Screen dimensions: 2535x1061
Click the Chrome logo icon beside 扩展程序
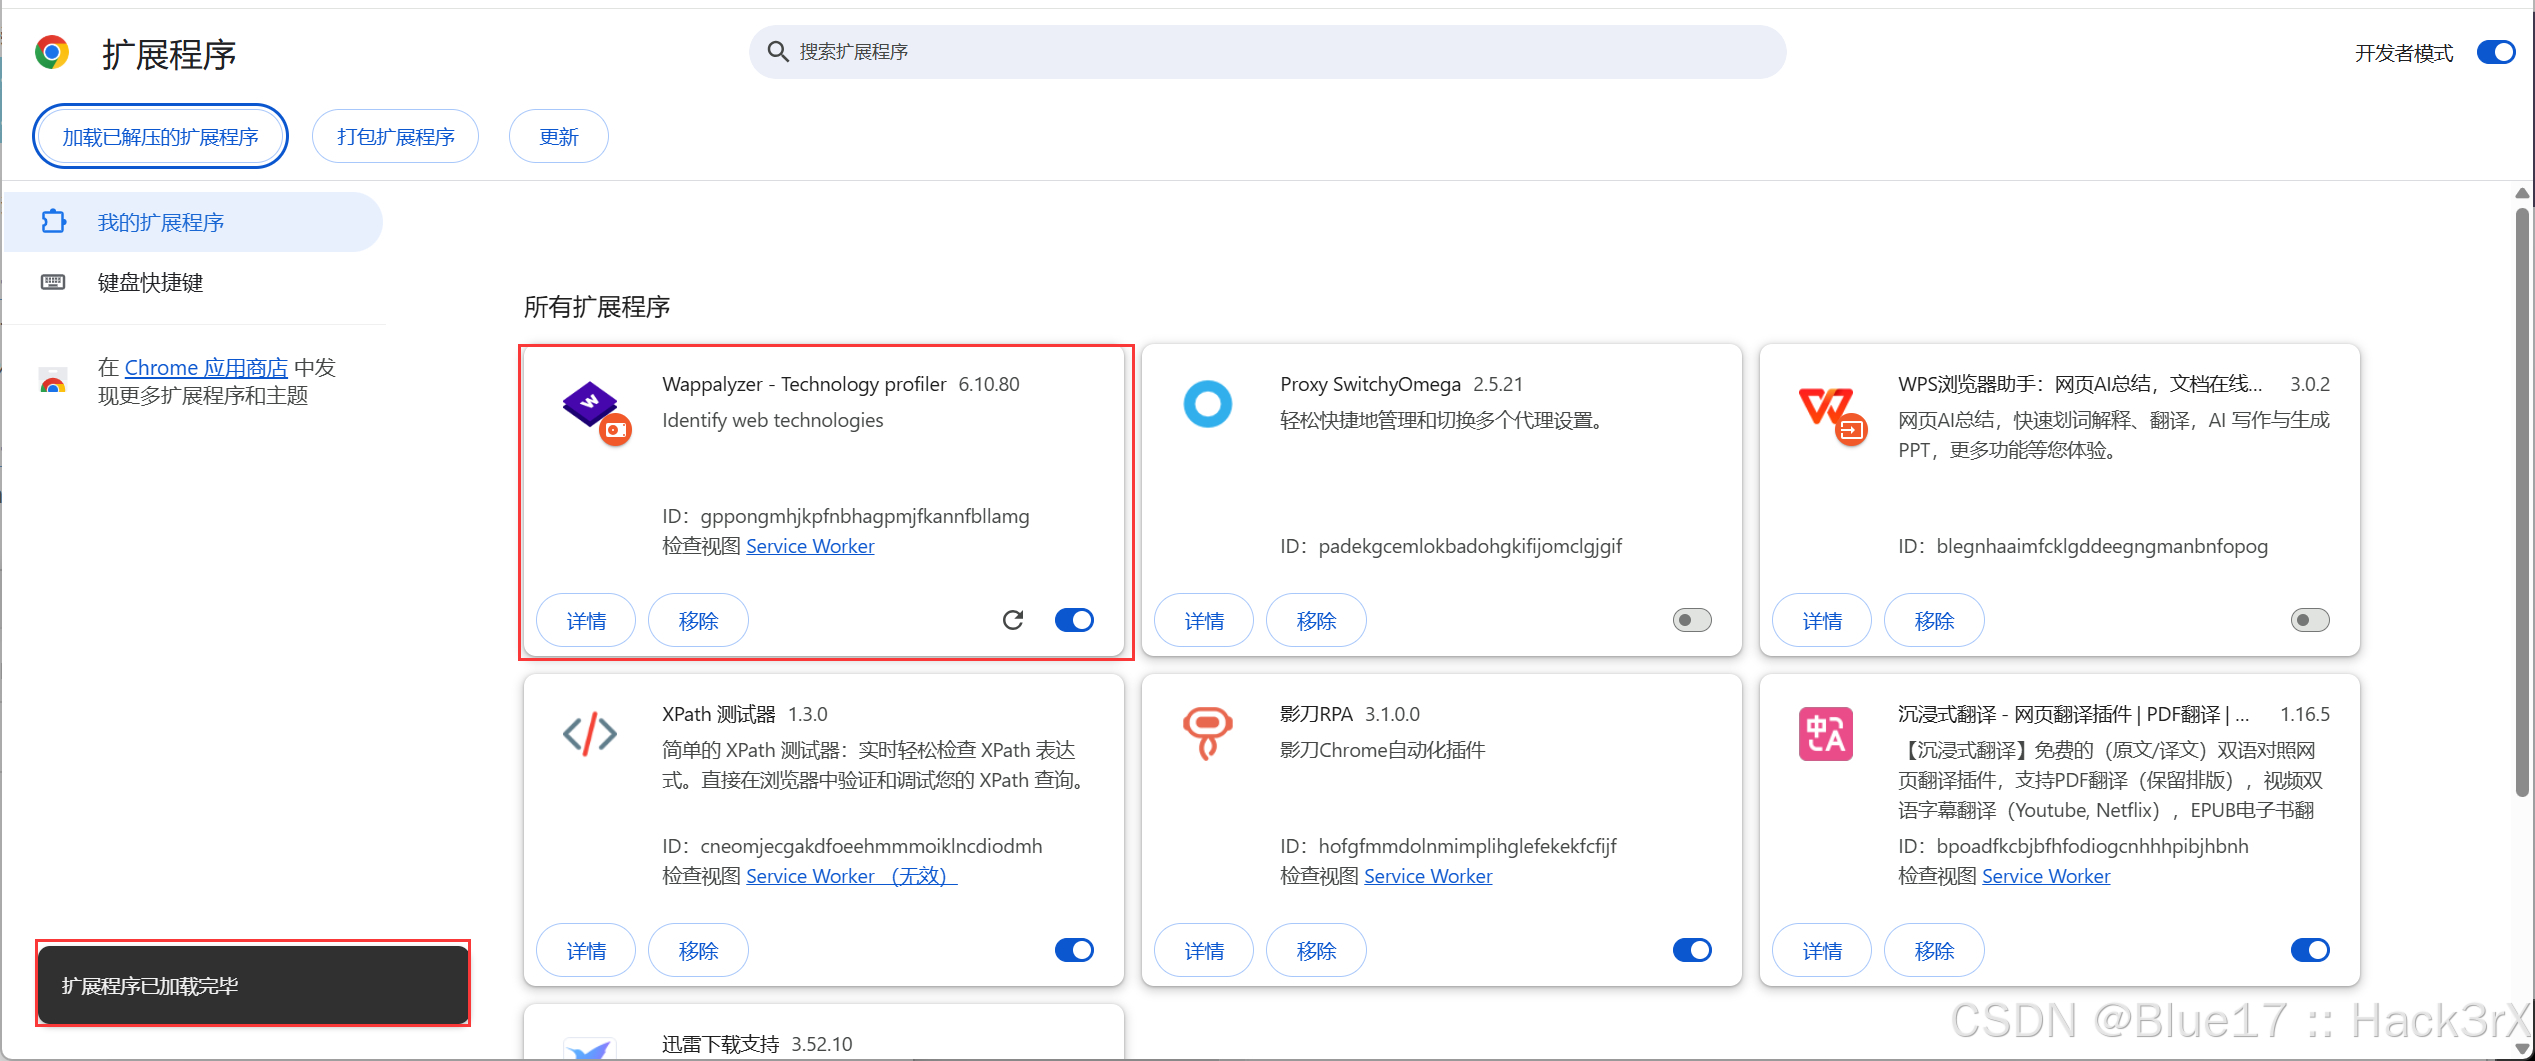click(x=52, y=52)
